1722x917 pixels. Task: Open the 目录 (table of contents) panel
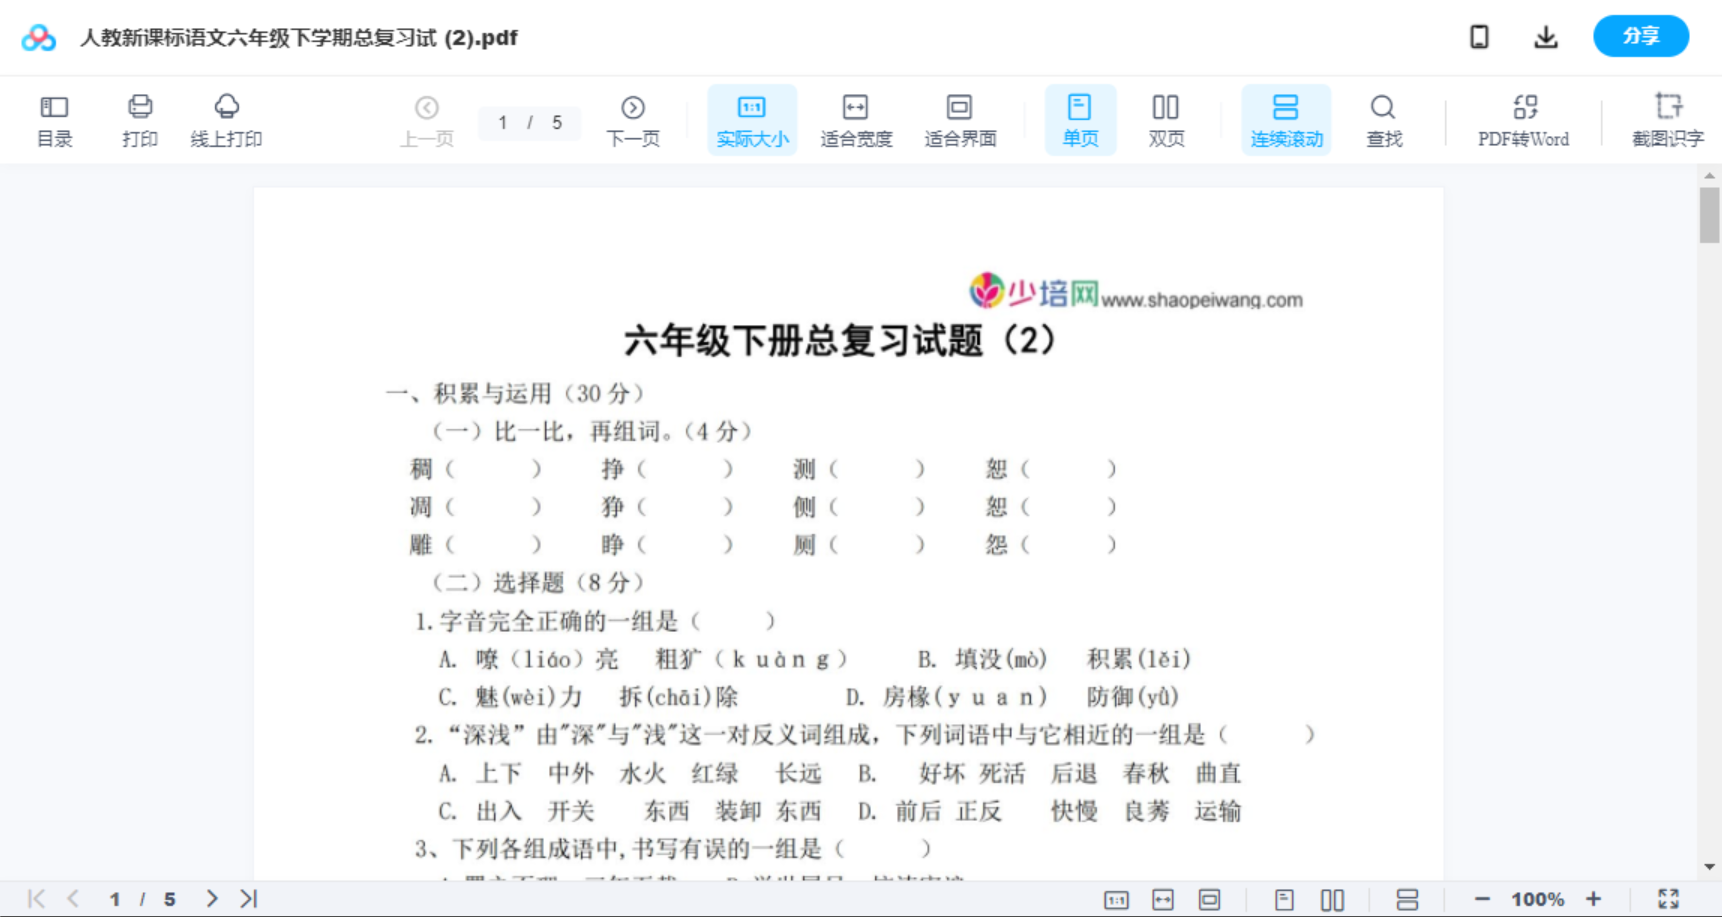point(54,119)
